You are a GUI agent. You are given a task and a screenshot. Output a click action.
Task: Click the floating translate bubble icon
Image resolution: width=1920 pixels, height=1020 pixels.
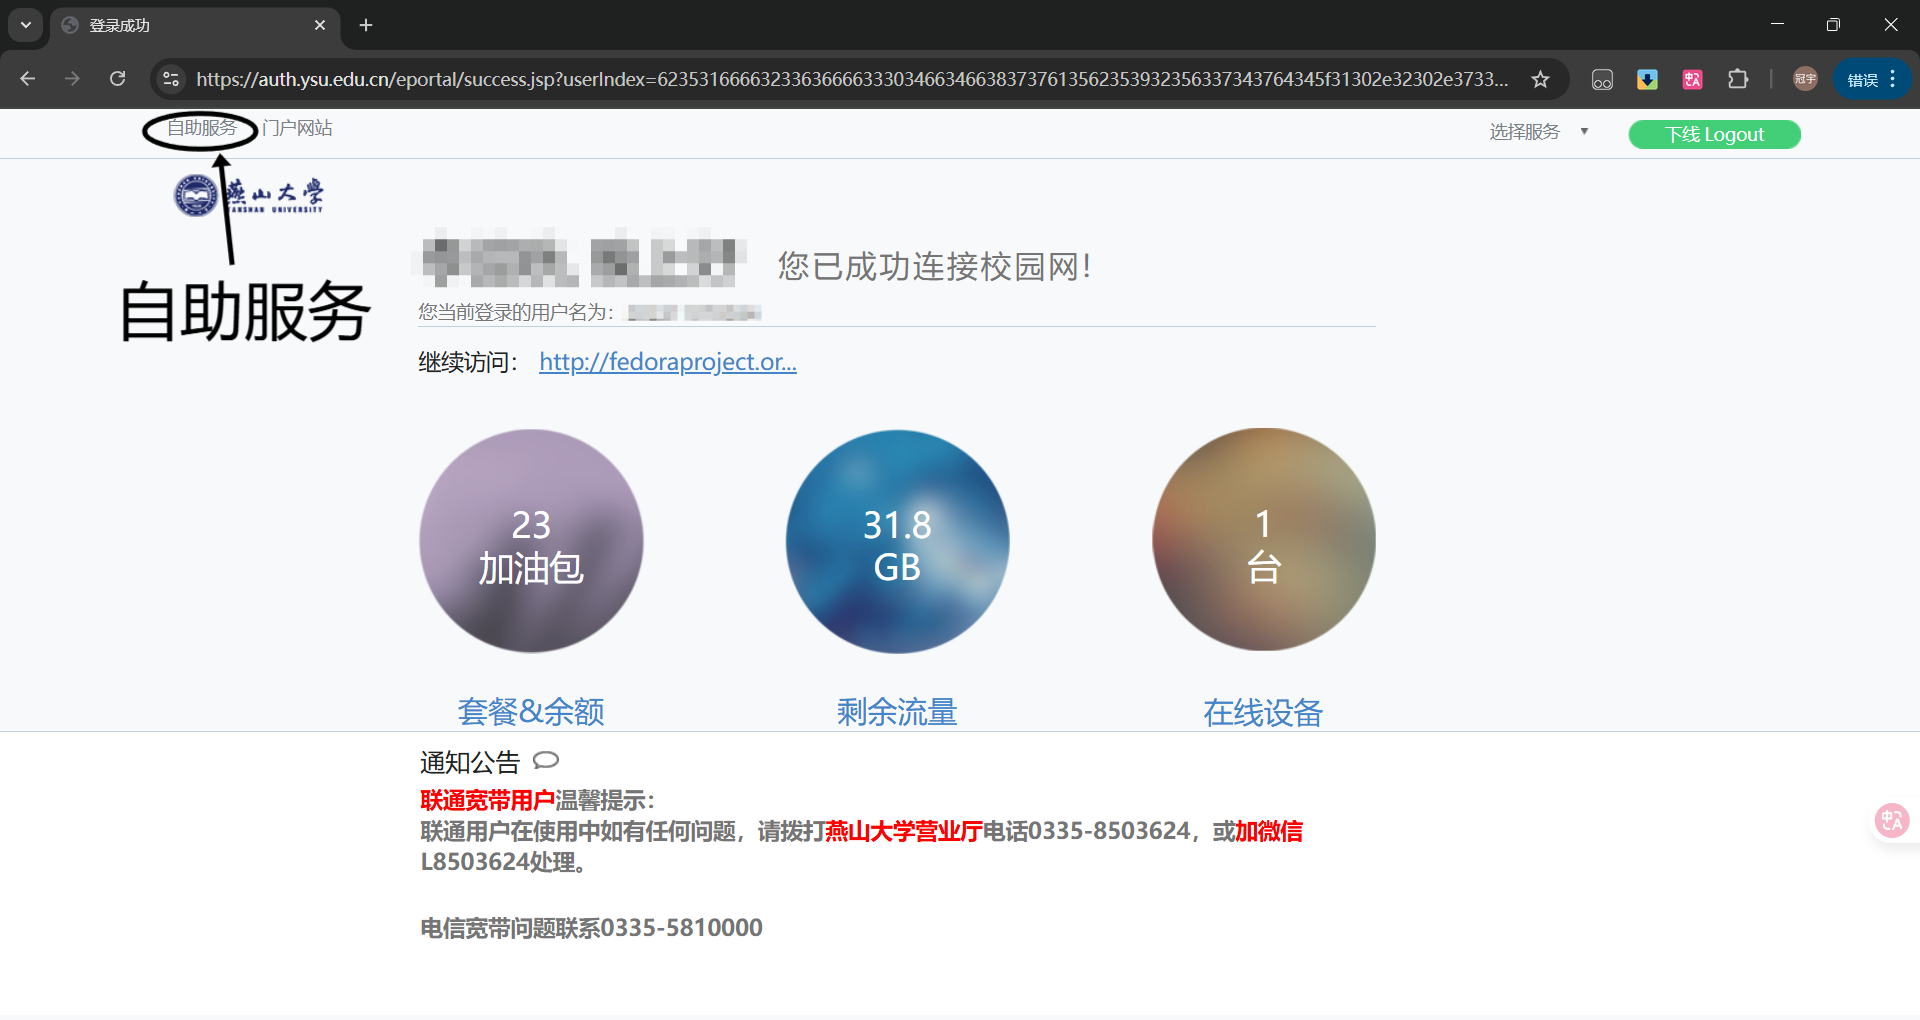click(1891, 821)
